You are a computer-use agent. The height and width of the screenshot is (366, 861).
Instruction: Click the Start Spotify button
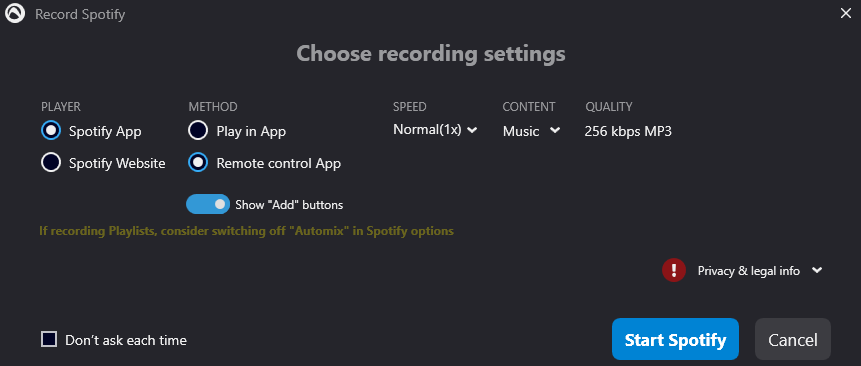coord(675,339)
